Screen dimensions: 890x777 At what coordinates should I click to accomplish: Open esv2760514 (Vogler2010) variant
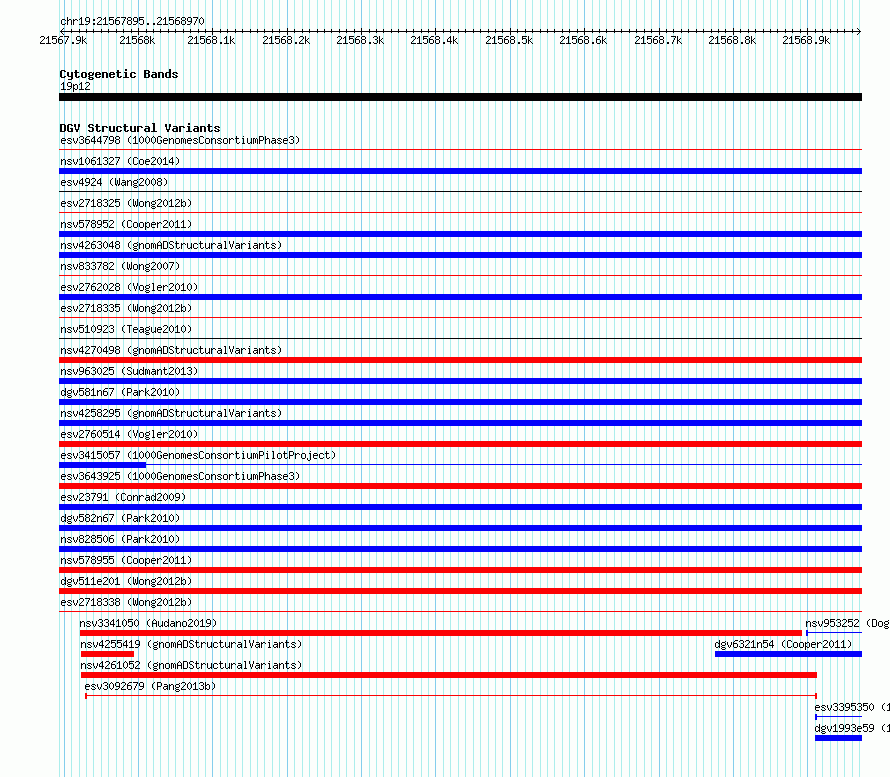(x=129, y=434)
